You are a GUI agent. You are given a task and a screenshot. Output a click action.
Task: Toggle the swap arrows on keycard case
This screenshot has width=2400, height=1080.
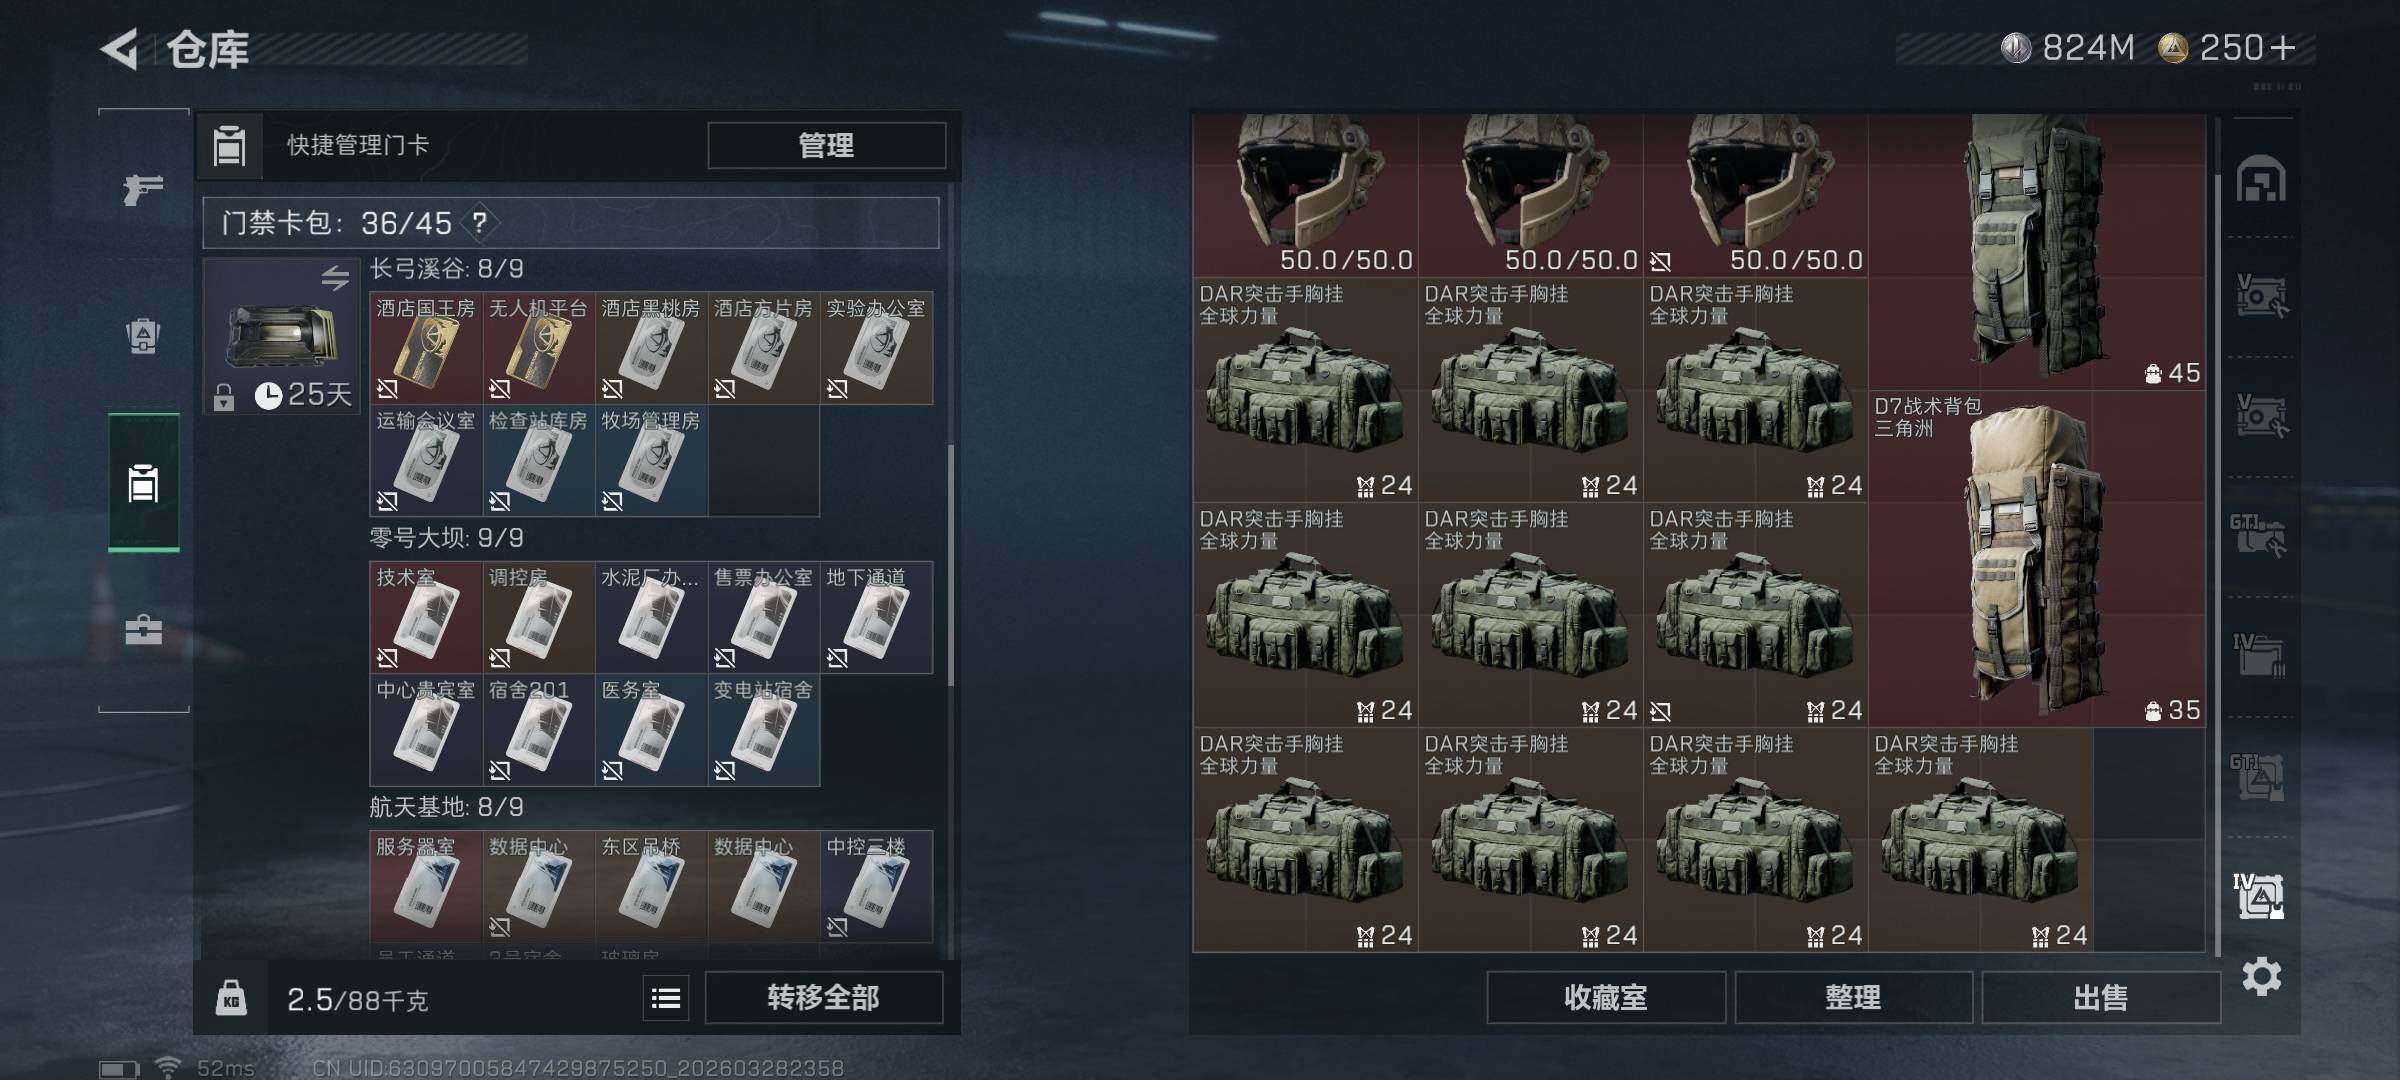coord(335,277)
